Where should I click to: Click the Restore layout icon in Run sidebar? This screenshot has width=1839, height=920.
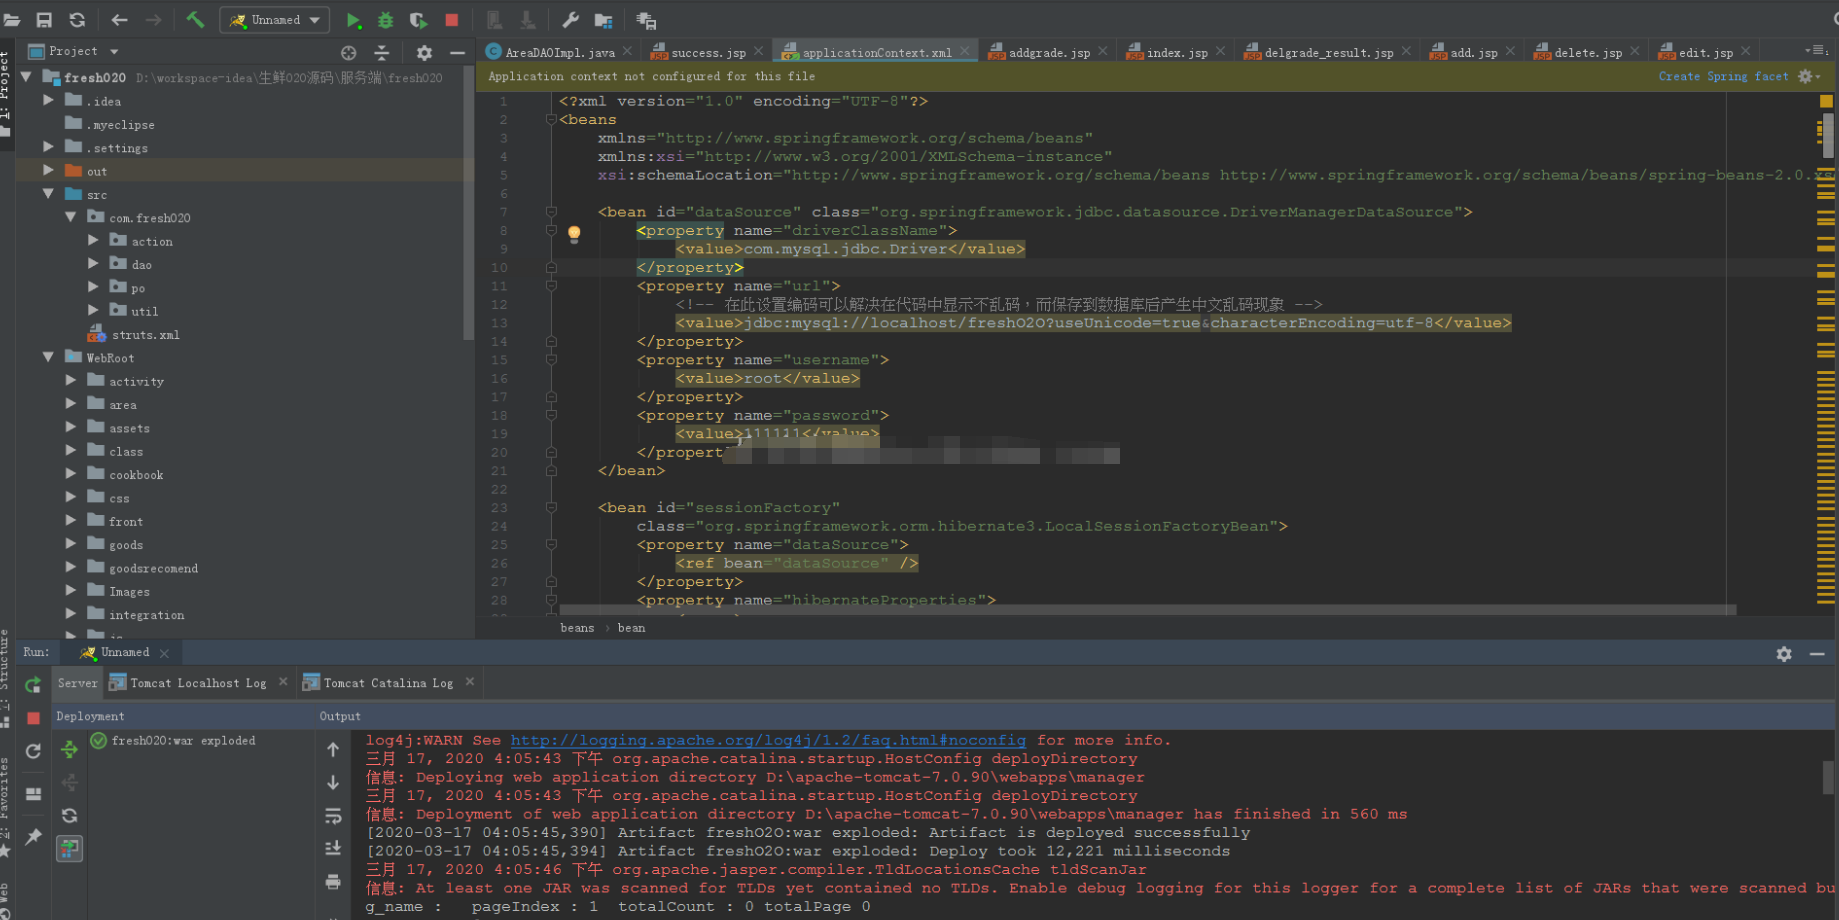(33, 794)
